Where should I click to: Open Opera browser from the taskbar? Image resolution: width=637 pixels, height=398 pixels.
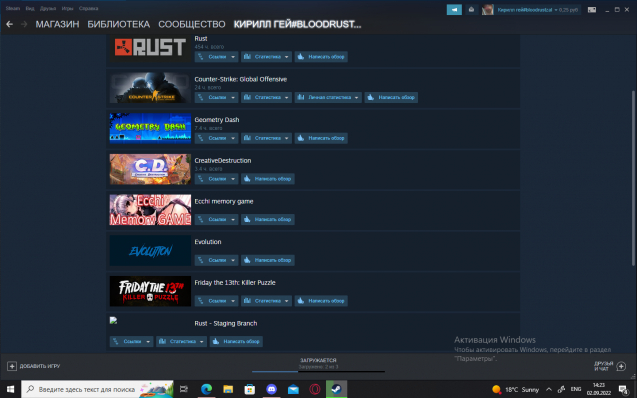click(314, 389)
